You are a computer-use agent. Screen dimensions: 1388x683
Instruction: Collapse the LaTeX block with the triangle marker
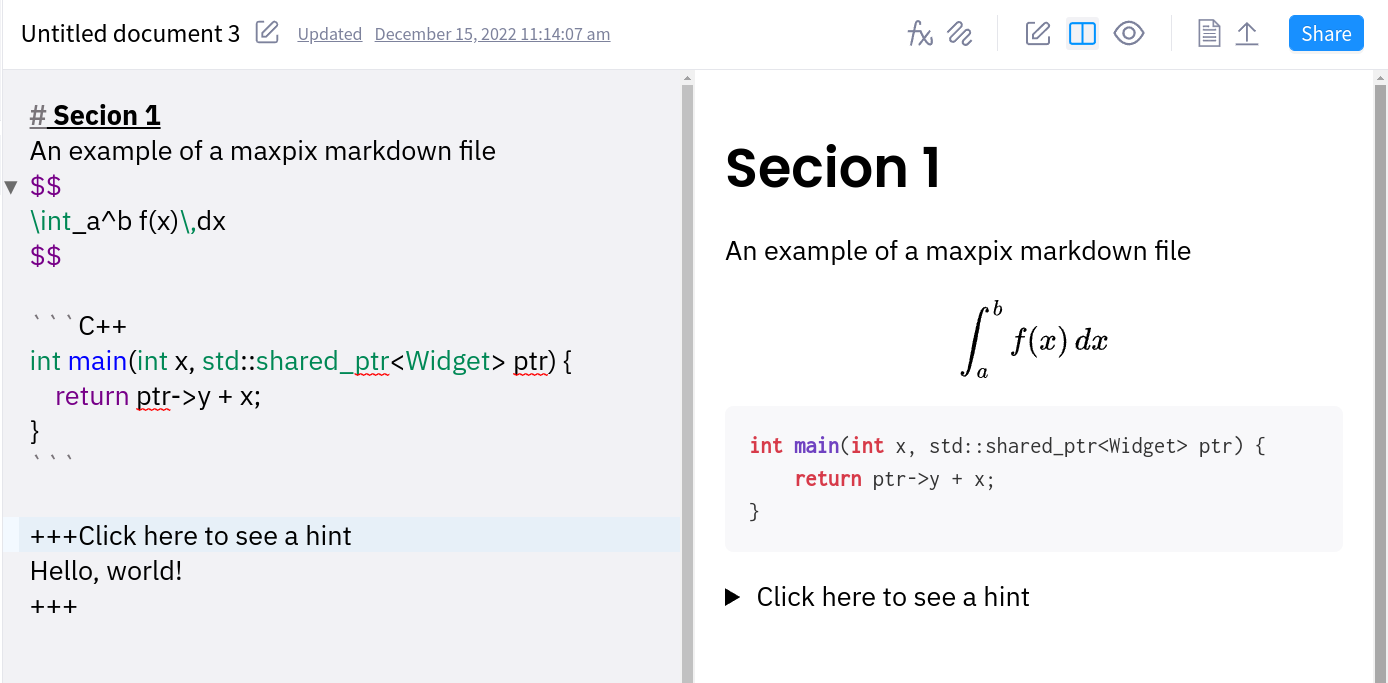10,186
